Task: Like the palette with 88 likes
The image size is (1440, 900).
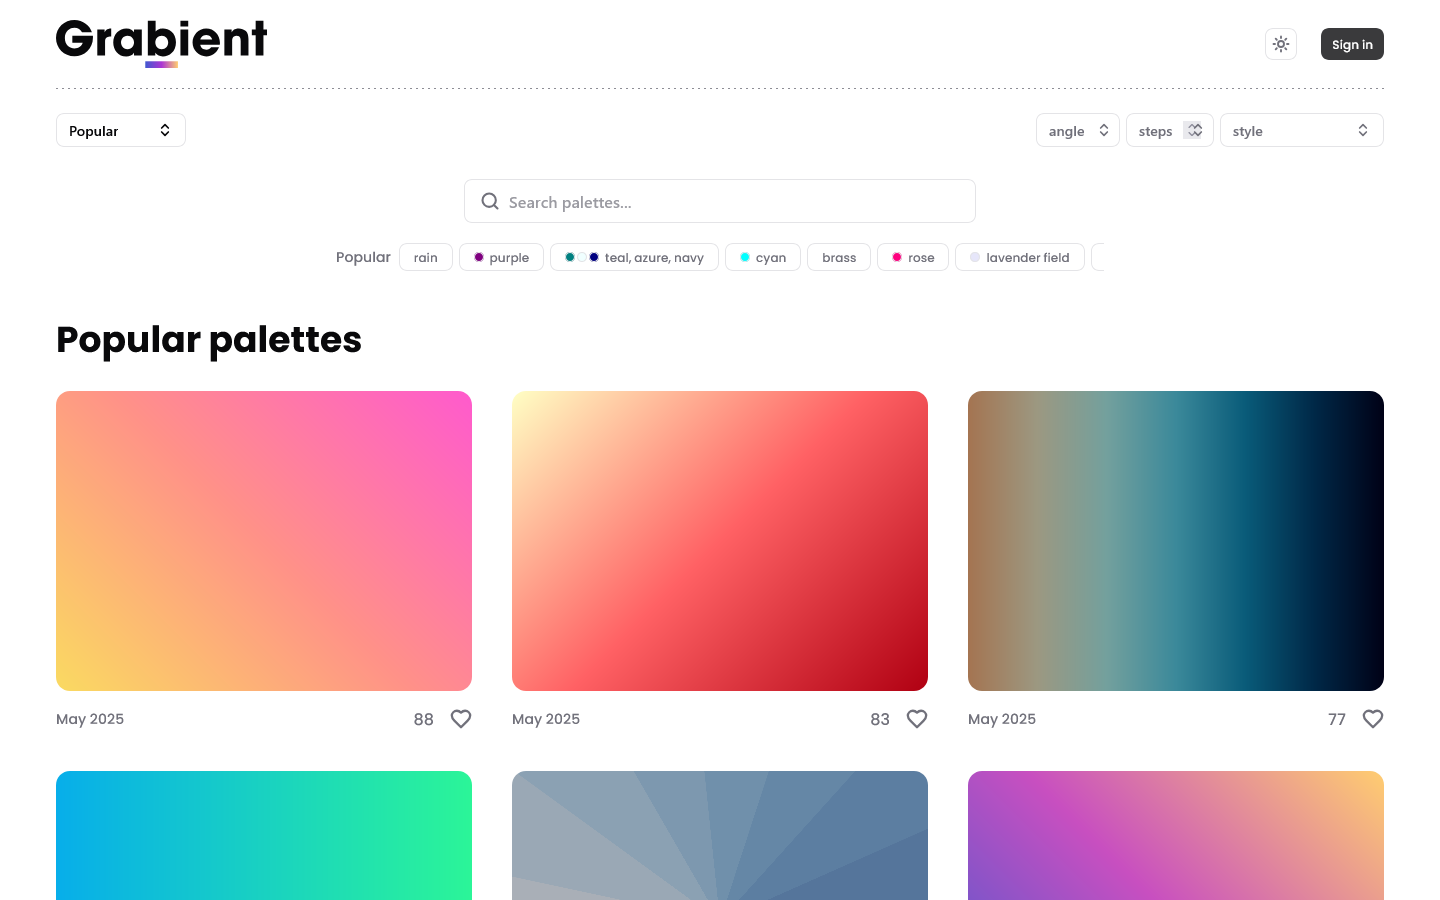Action: (x=461, y=719)
